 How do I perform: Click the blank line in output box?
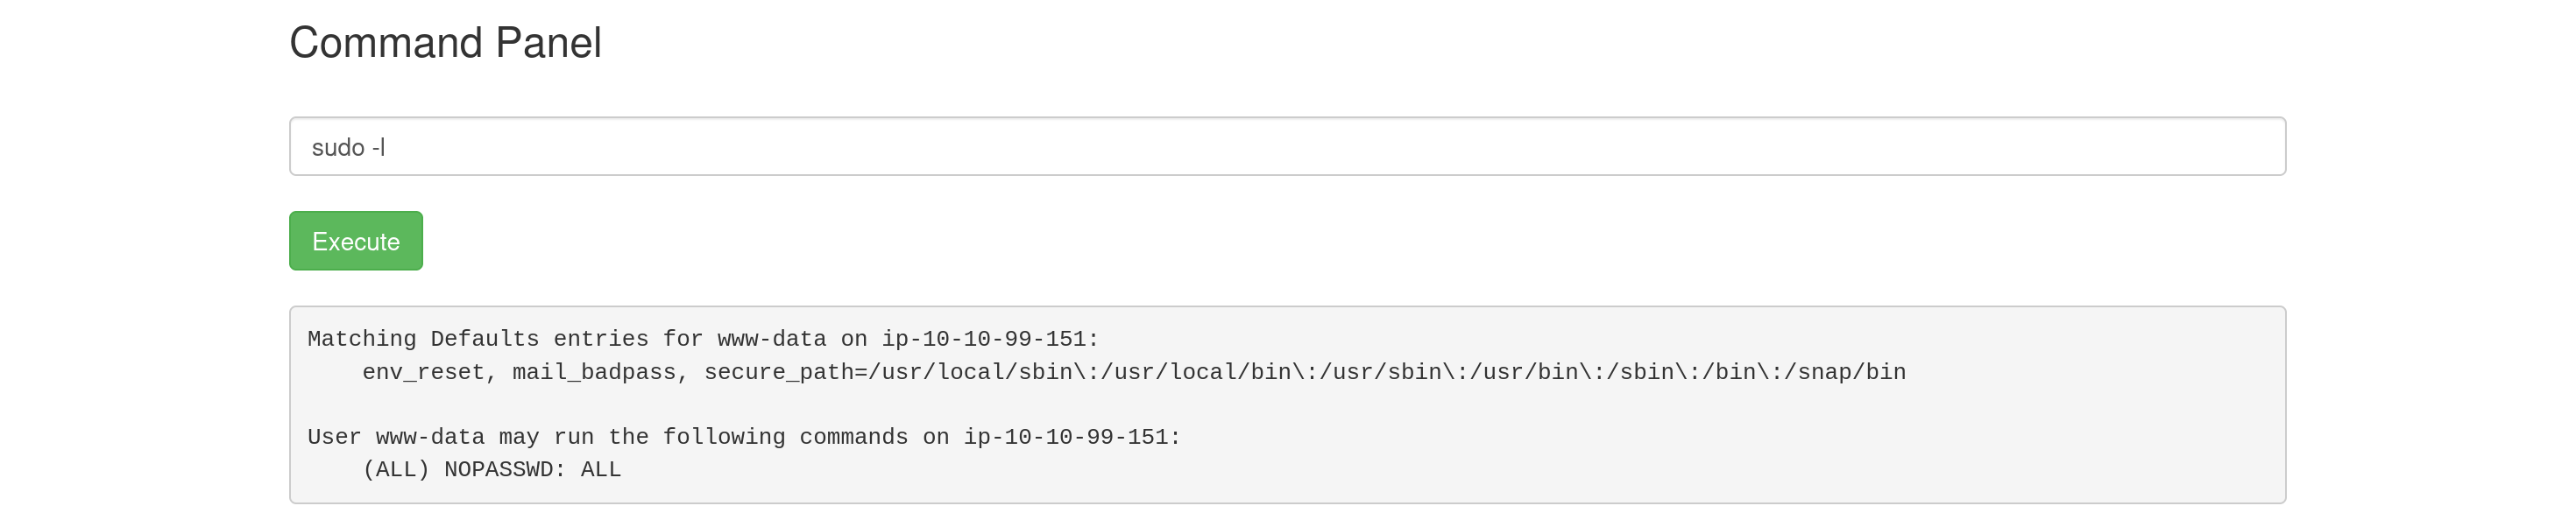(1287, 404)
